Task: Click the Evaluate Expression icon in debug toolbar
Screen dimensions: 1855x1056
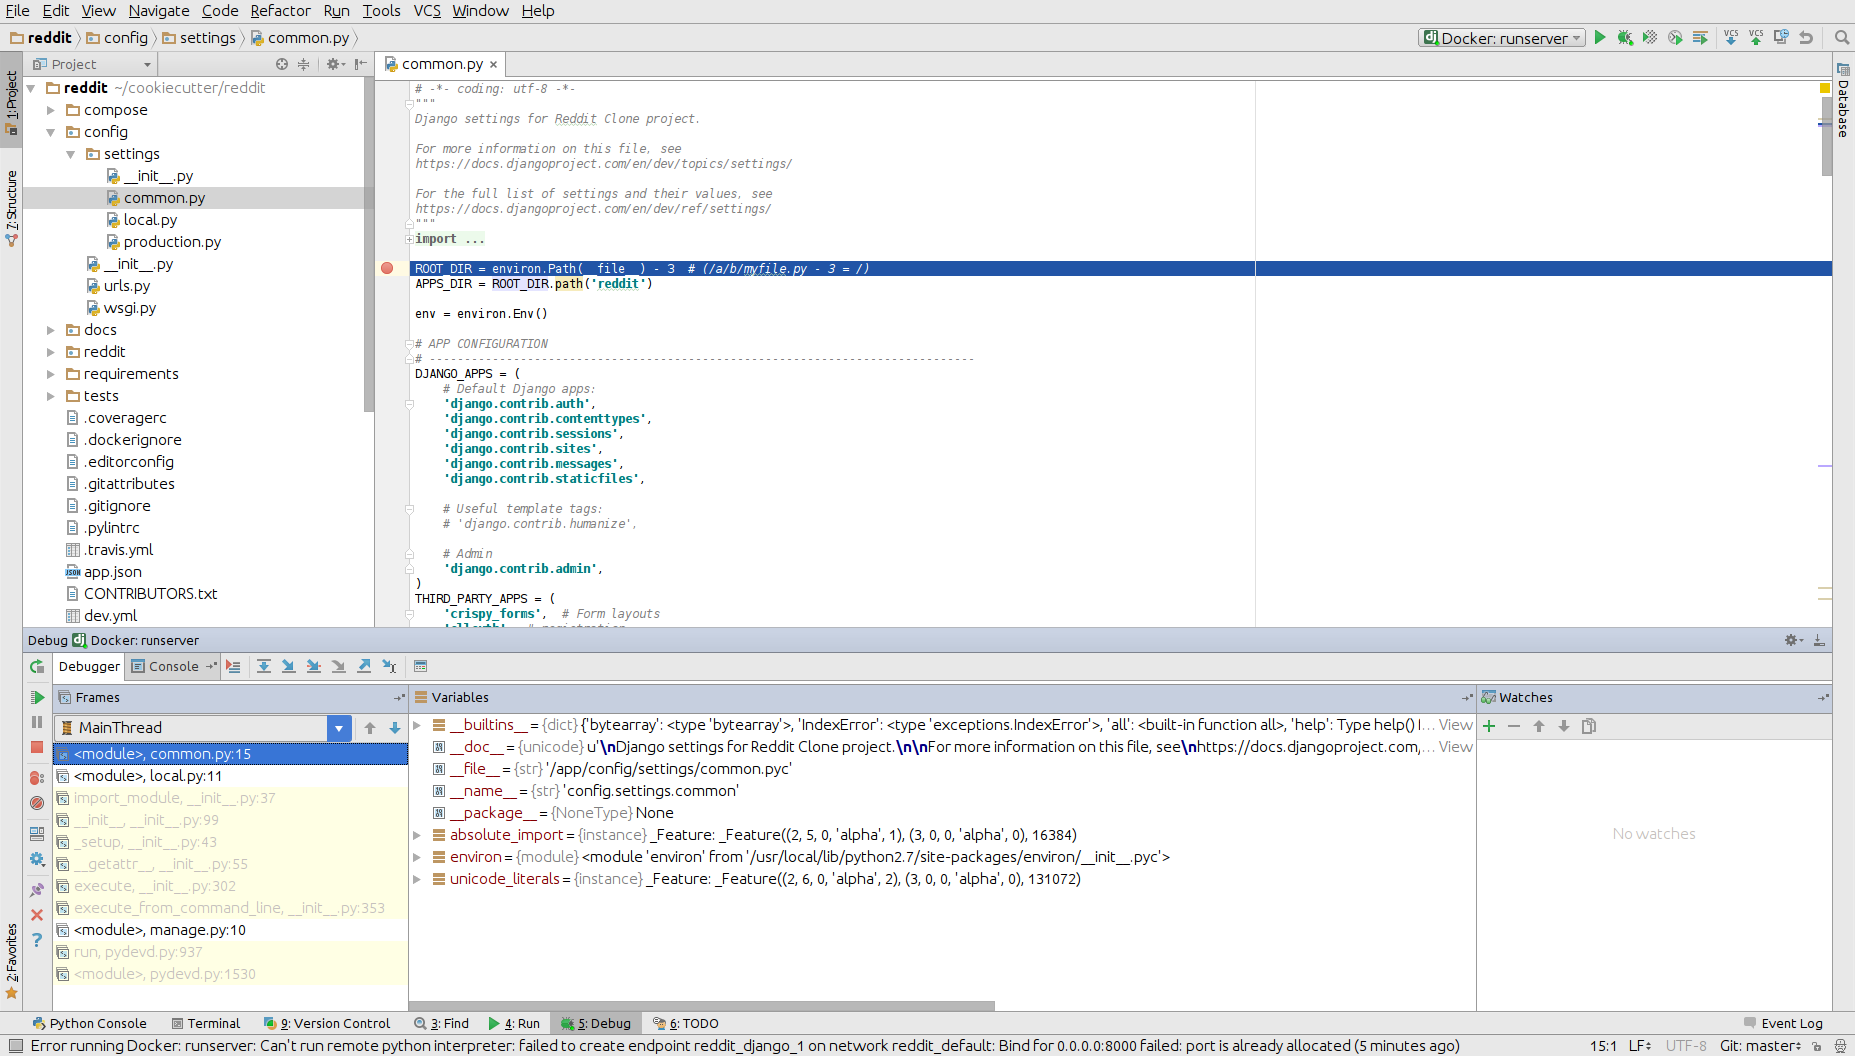Action: point(420,666)
